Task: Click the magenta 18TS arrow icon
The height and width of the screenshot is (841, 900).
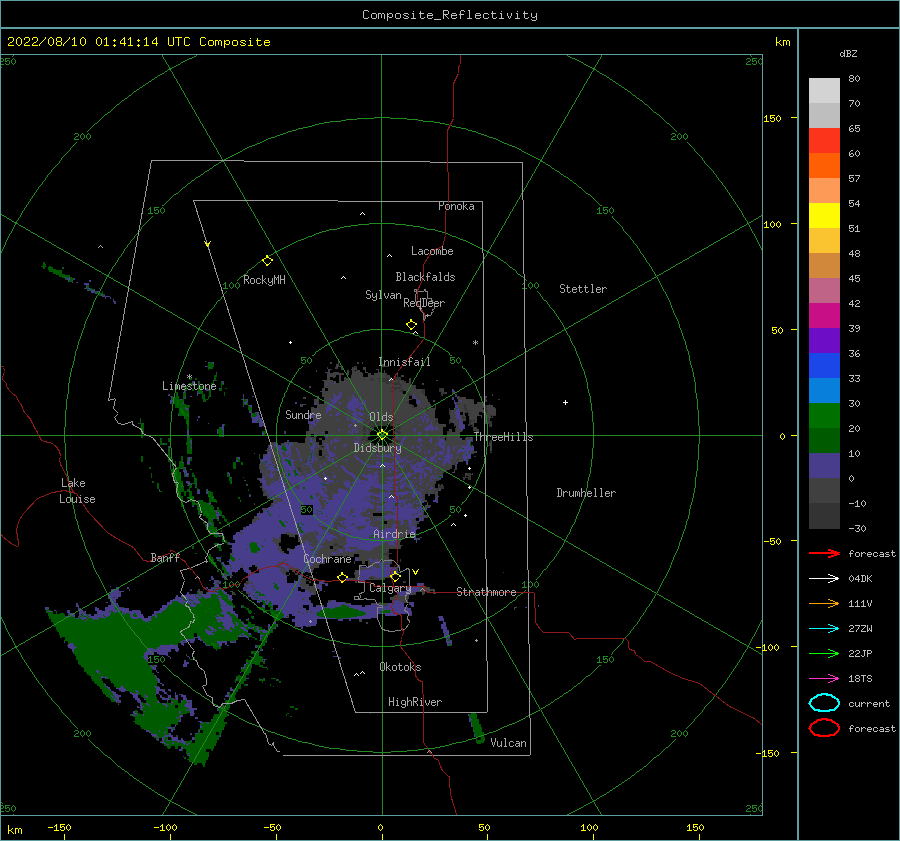Action: pos(824,678)
